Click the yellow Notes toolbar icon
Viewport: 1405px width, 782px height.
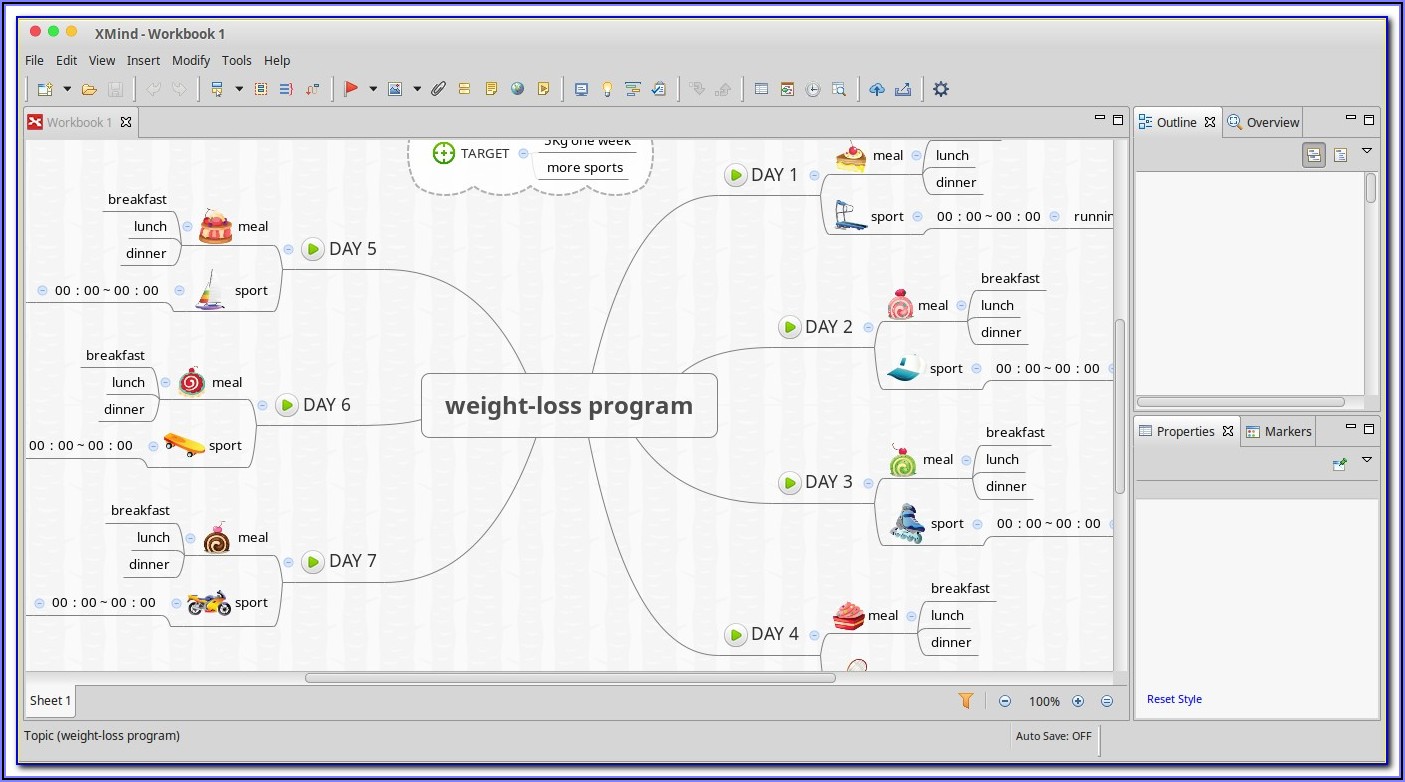(x=491, y=89)
